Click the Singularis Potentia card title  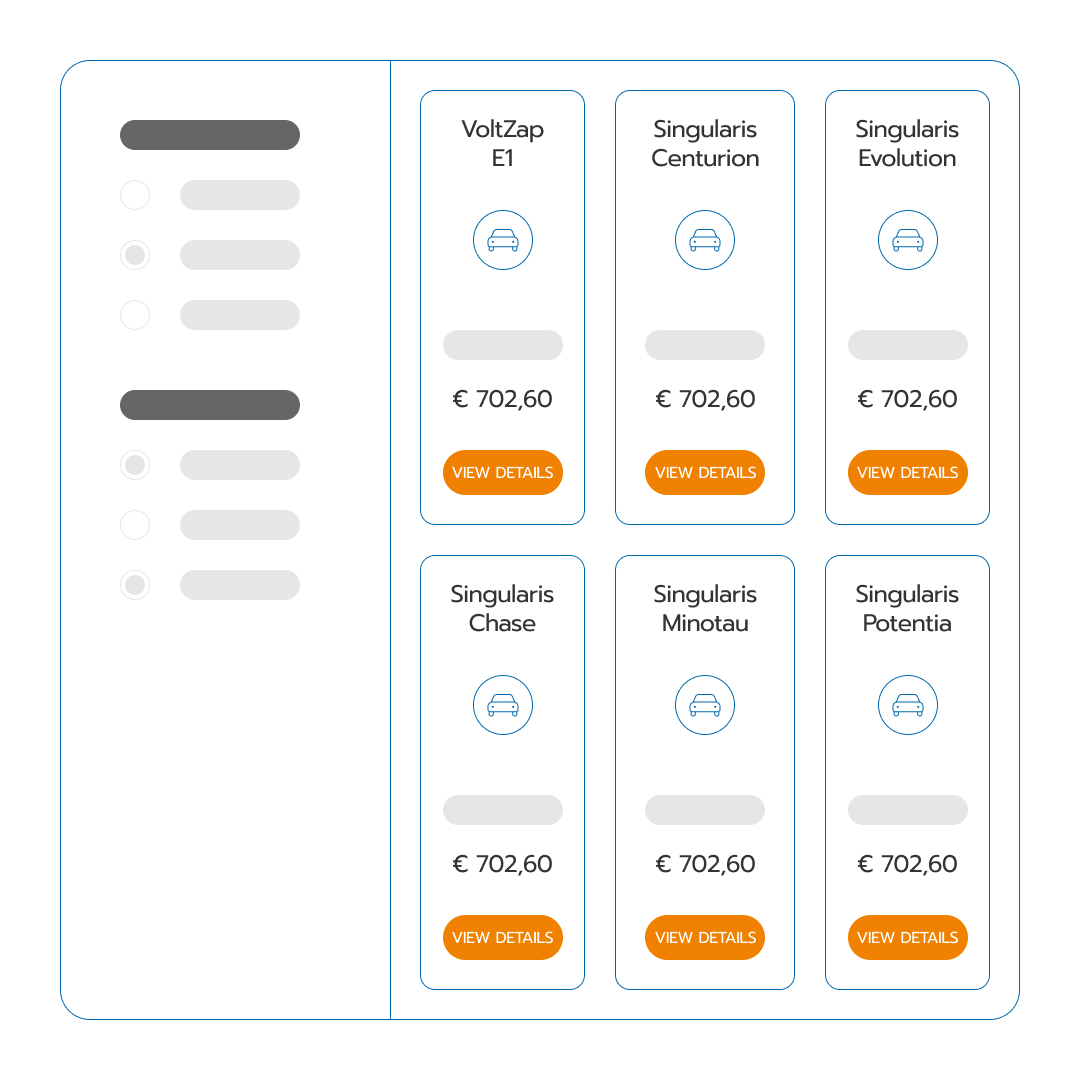[908, 608]
